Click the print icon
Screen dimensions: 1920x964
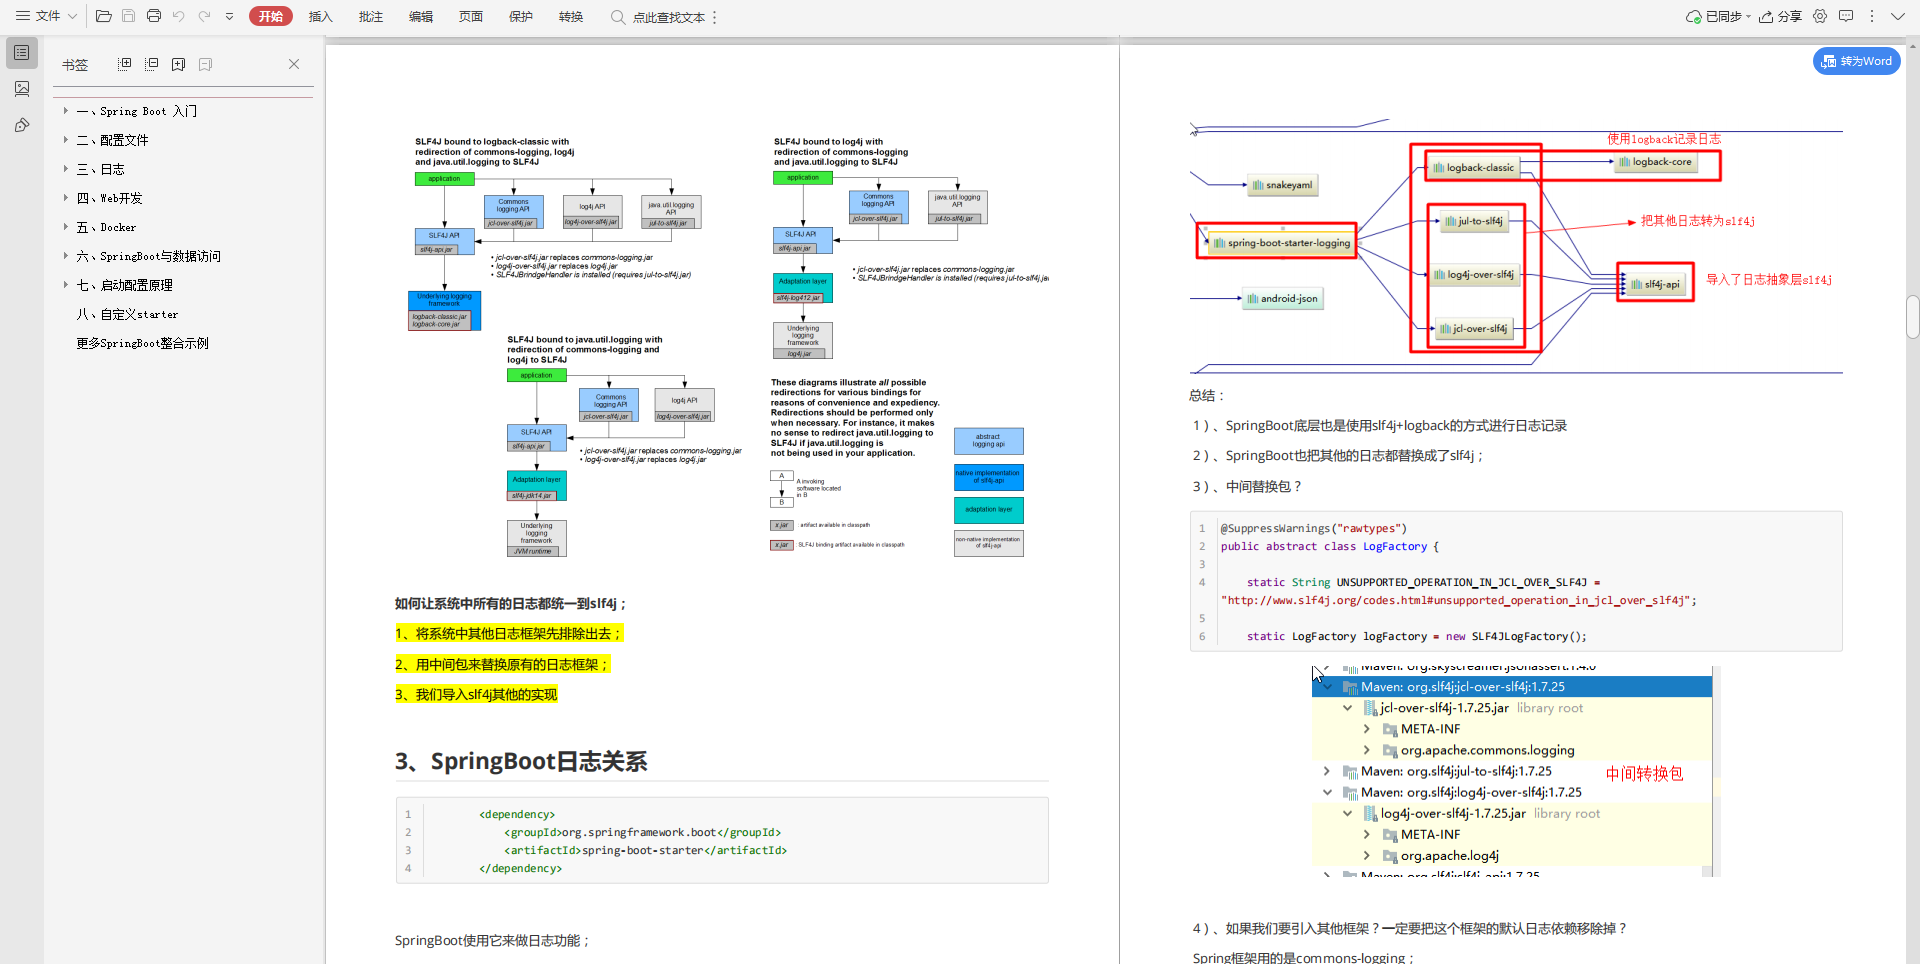coord(154,16)
